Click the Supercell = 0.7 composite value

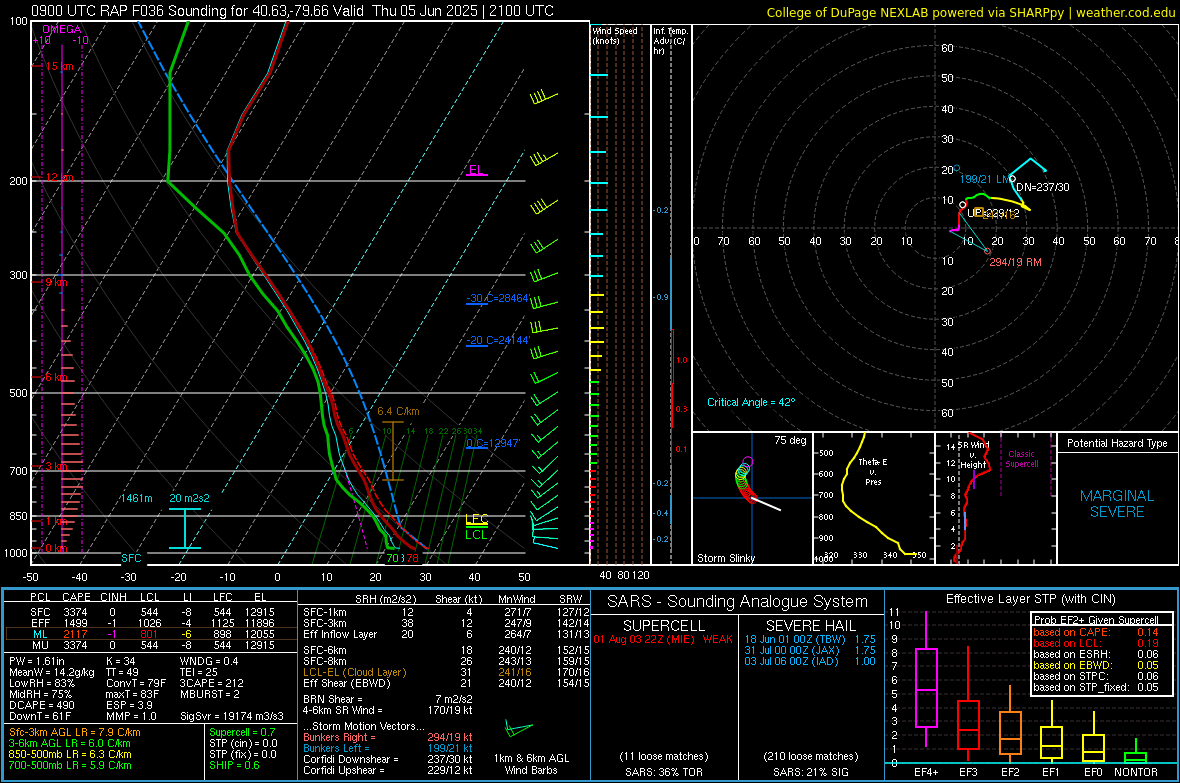click(x=242, y=732)
